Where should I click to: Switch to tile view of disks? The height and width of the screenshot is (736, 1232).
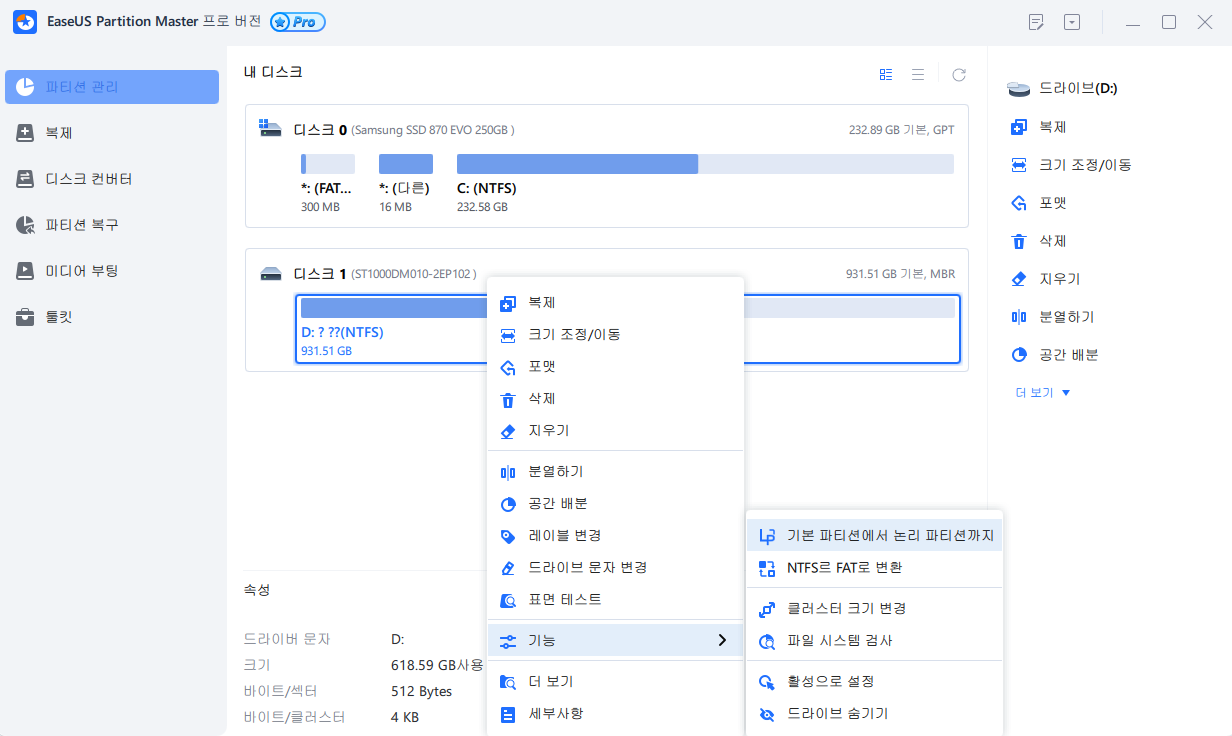[885, 74]
